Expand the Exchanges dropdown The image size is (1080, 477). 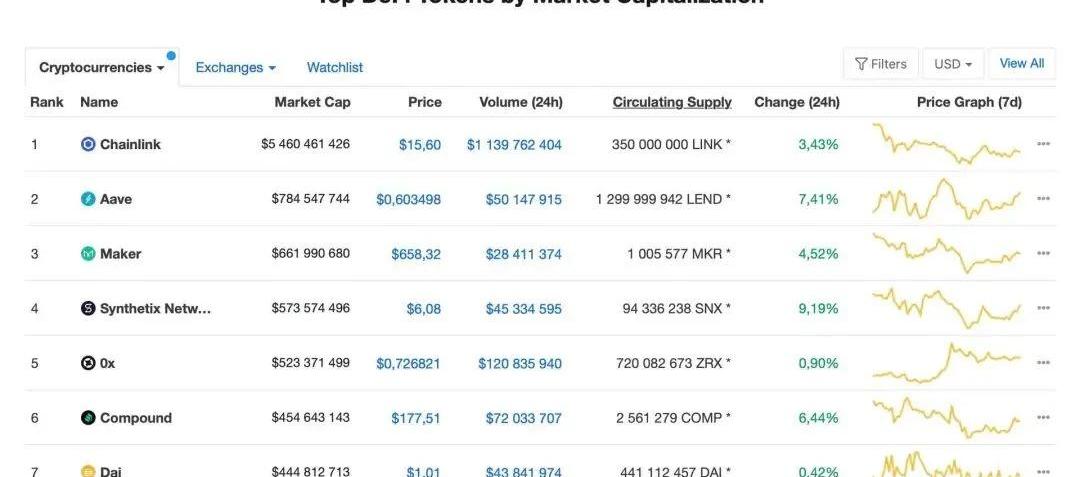(236, 67)
